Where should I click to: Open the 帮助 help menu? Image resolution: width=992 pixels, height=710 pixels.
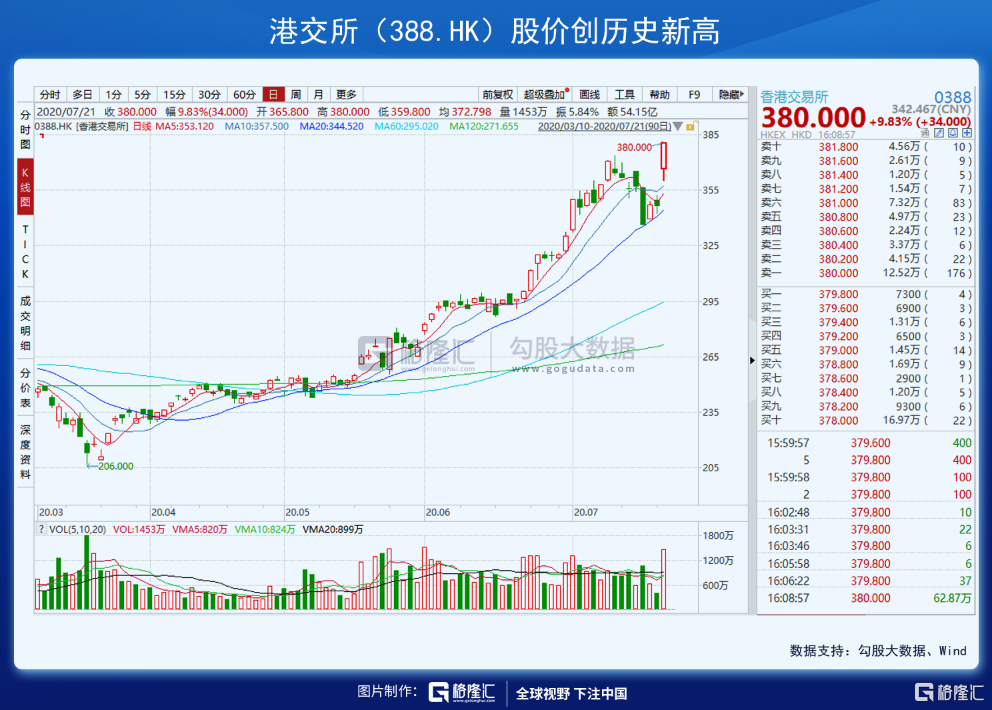(x=659, y=94)
